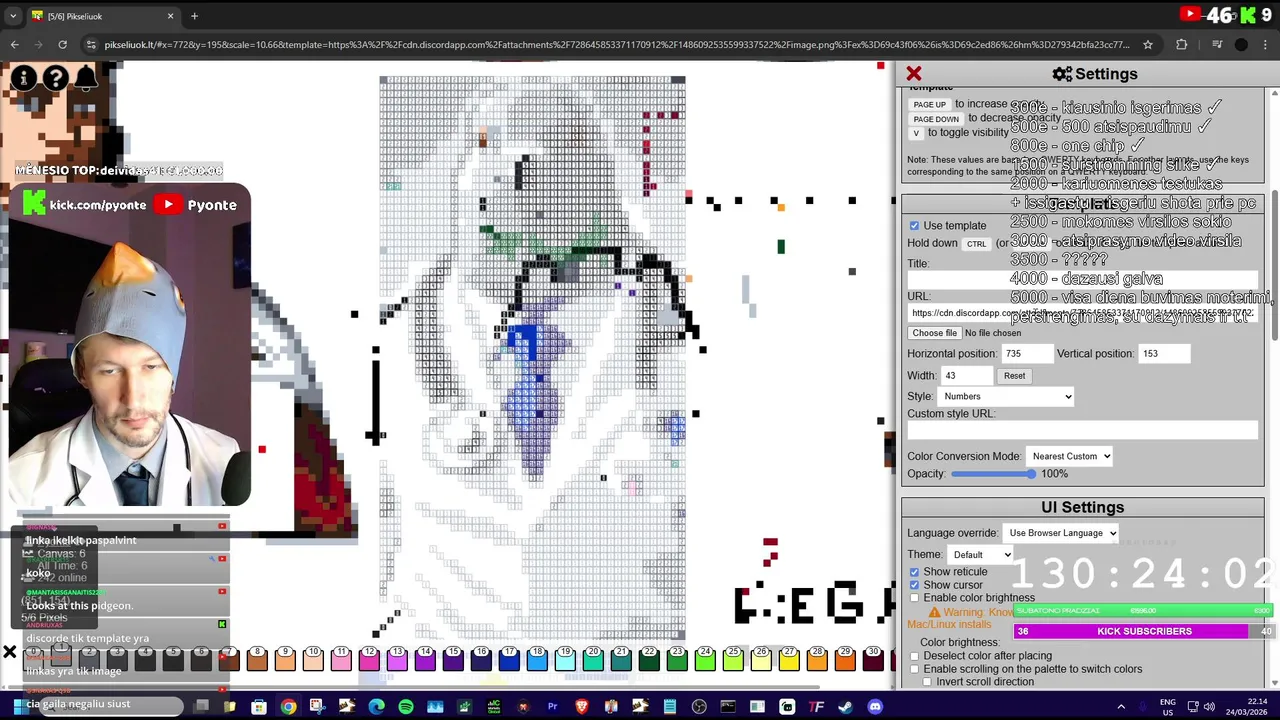
Task: Open the notifications bell icon
Action: pyautogui.click(x=87, y=78)
